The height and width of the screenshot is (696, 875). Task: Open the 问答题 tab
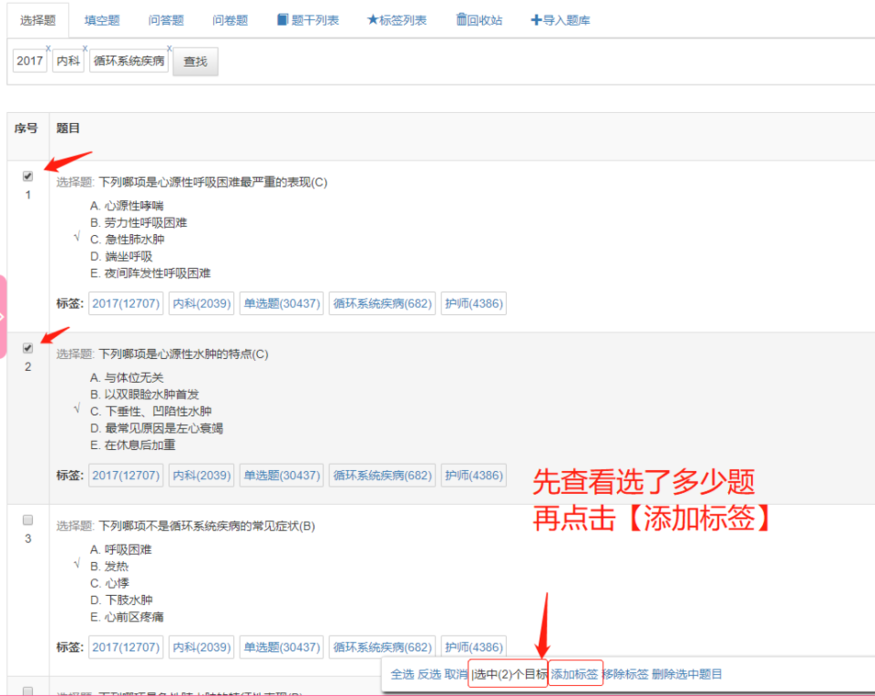click(x=166, y=21)
